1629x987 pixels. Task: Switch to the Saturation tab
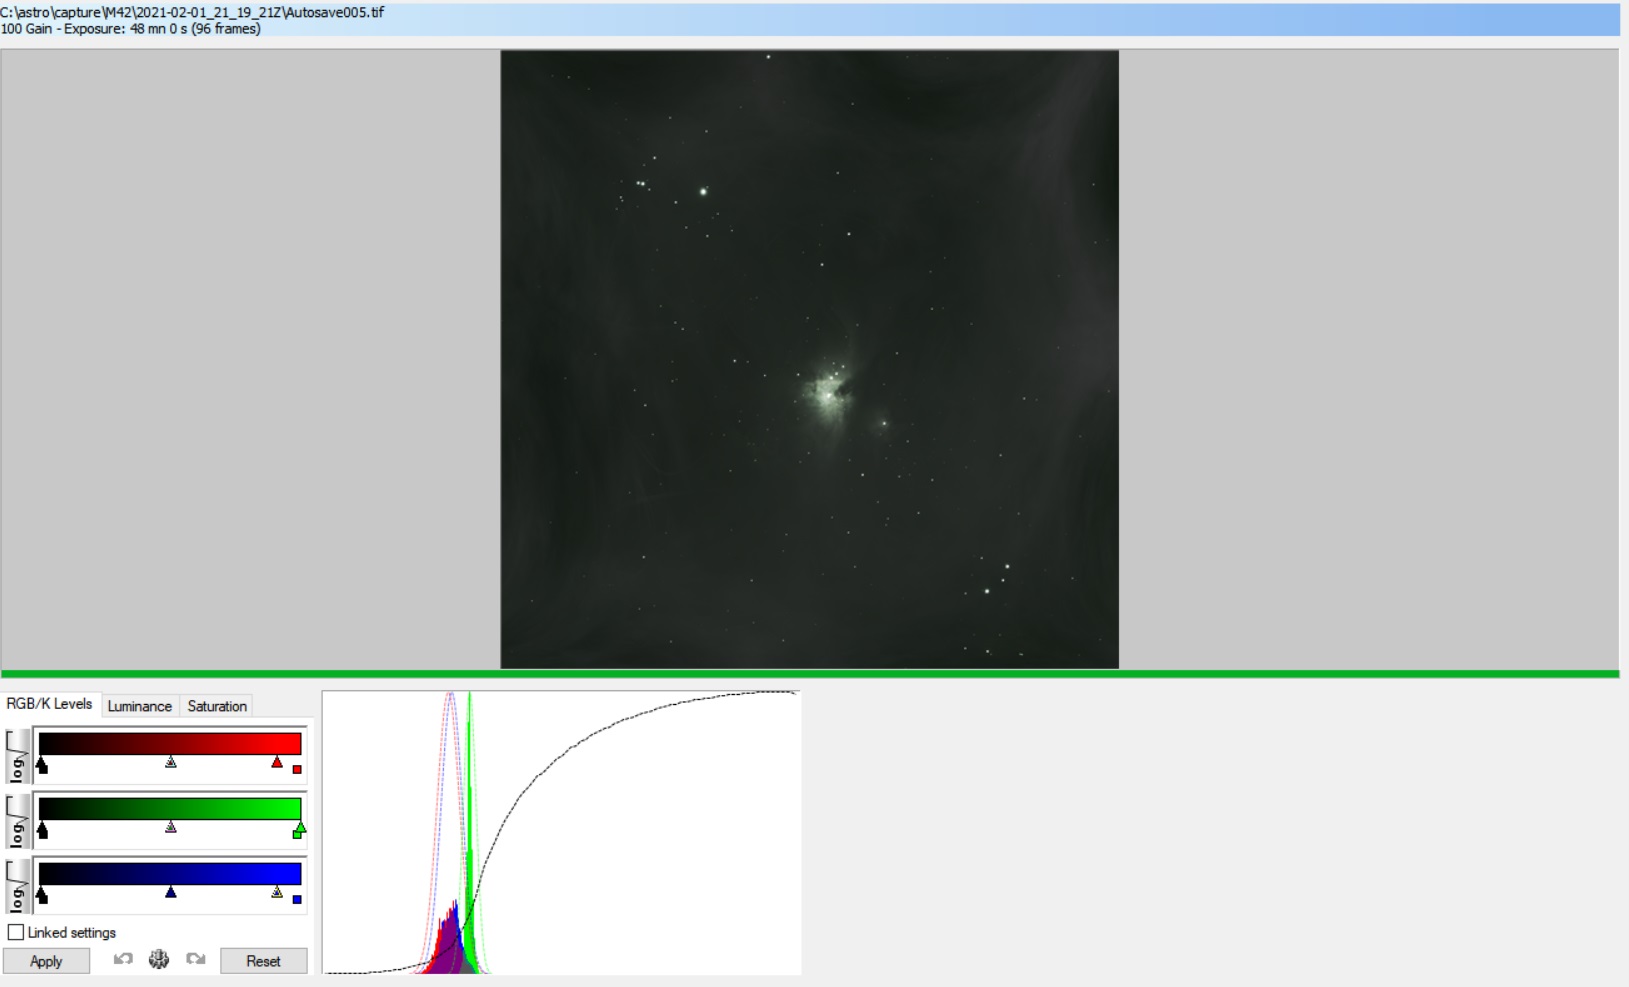[217, 706]
